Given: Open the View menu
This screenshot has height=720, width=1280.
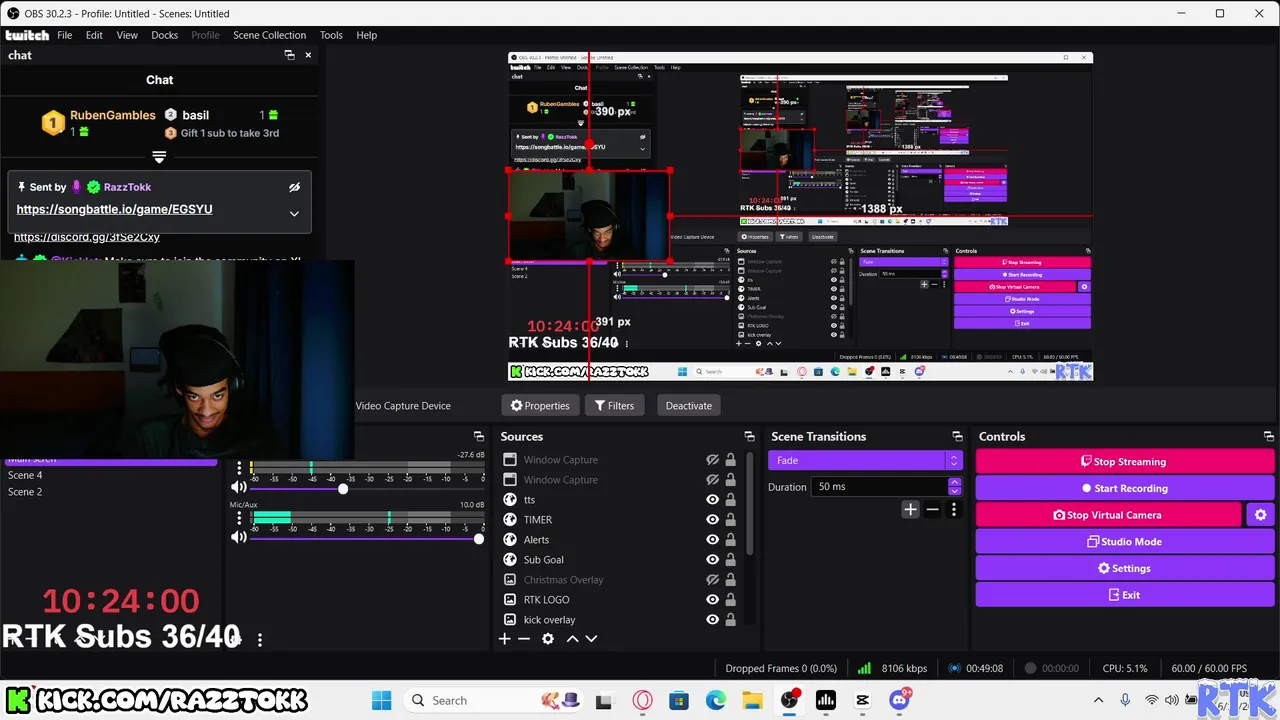Looking at the screenshot, I should tap(127, 35).
